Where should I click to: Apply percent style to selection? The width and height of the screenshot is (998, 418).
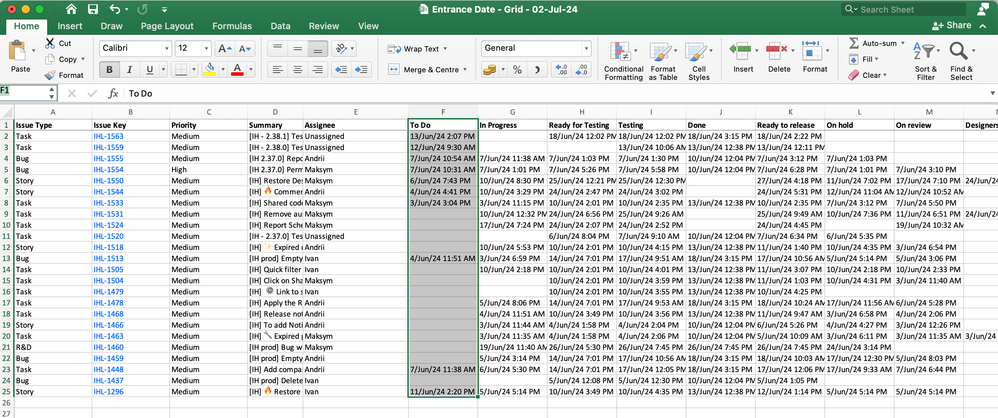pos(517,70)
